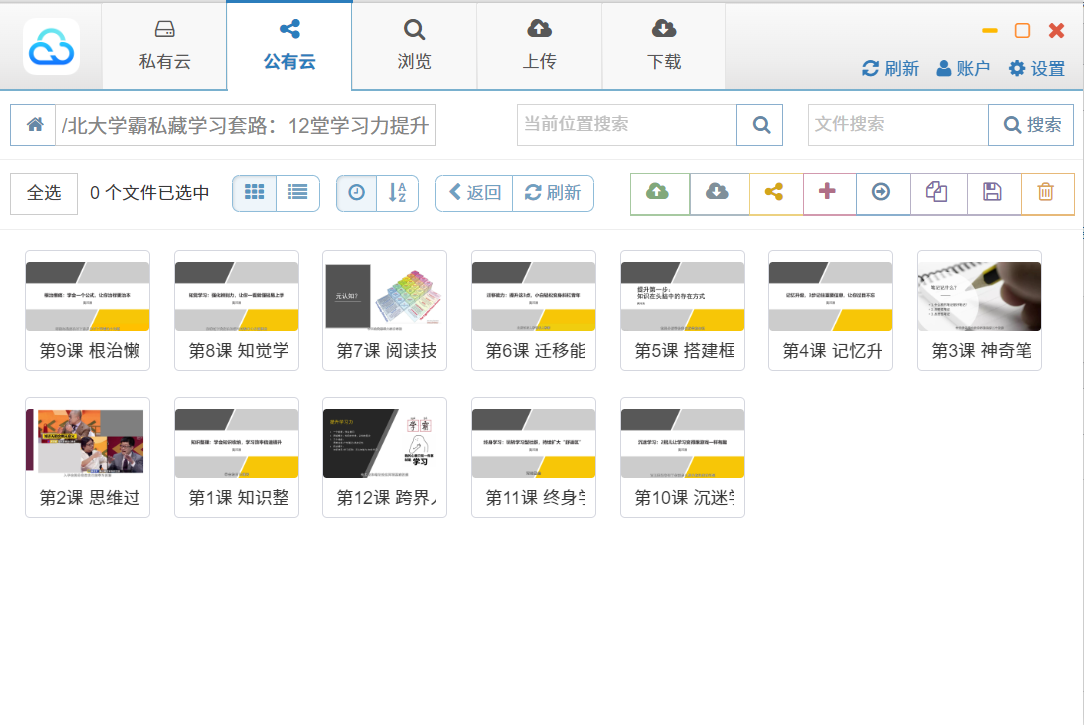Sort files alphabetically A-Z
This screenshot has height=725, width=1084.
click(397, 193)
